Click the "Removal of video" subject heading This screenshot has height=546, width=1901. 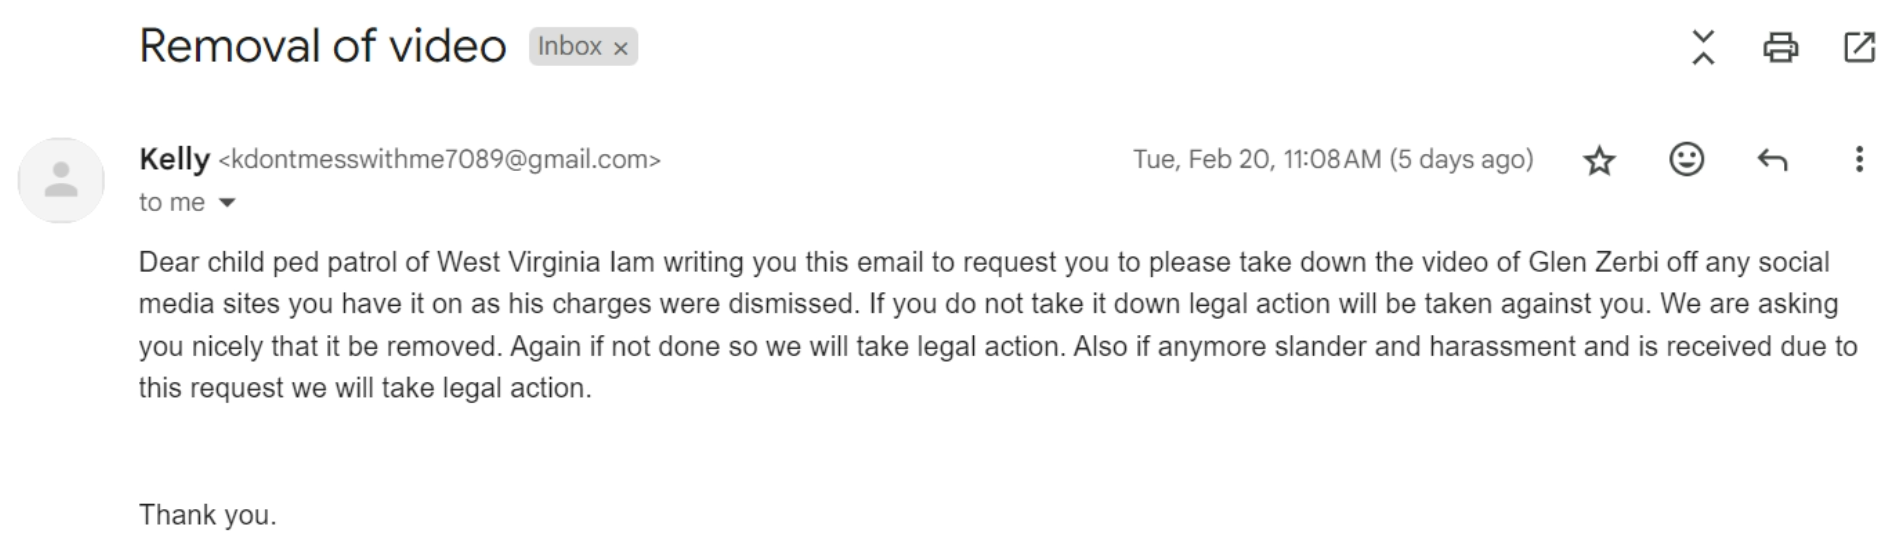(322, 46)
